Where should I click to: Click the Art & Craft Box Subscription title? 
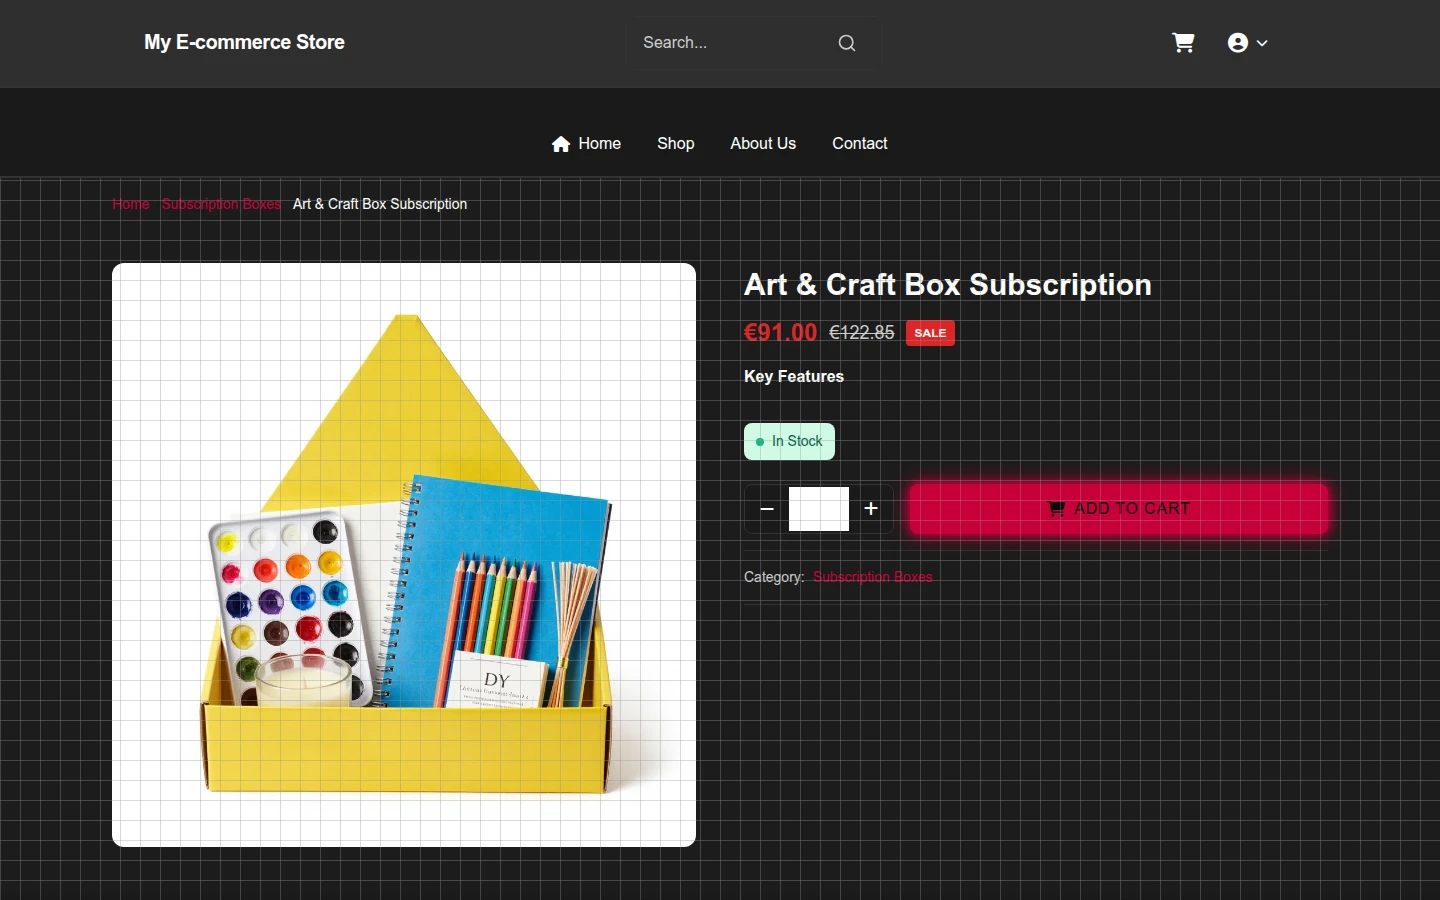pyautogui.click(x=948, y=285)
